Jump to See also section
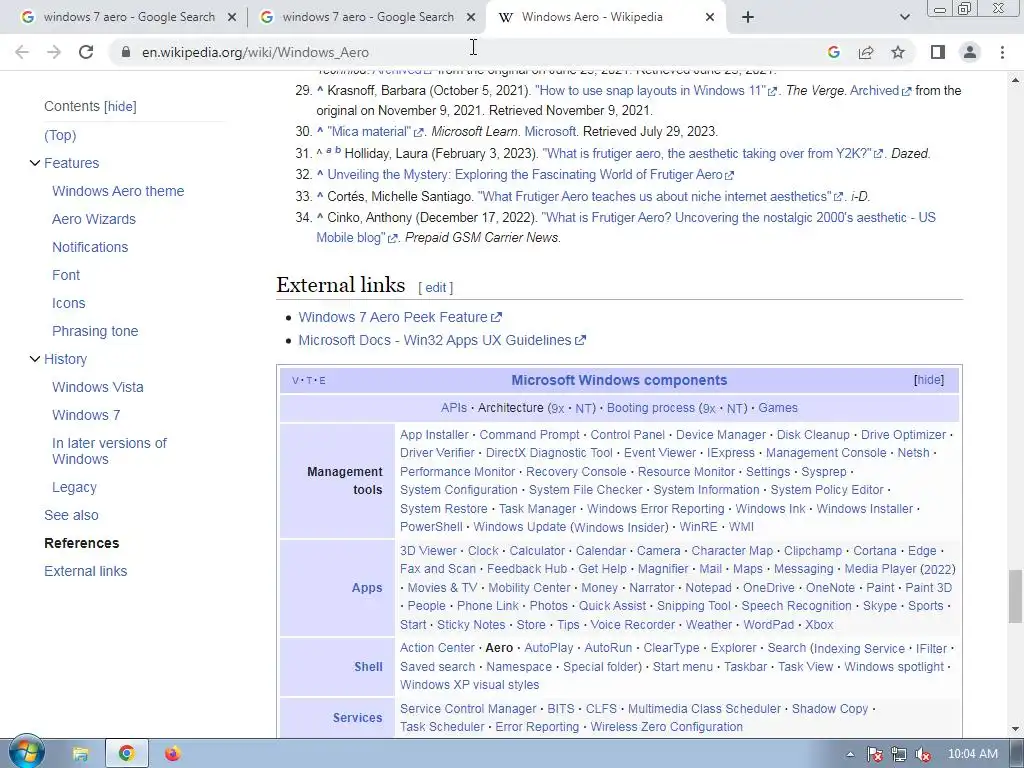1024x768 pixels. 71,515
